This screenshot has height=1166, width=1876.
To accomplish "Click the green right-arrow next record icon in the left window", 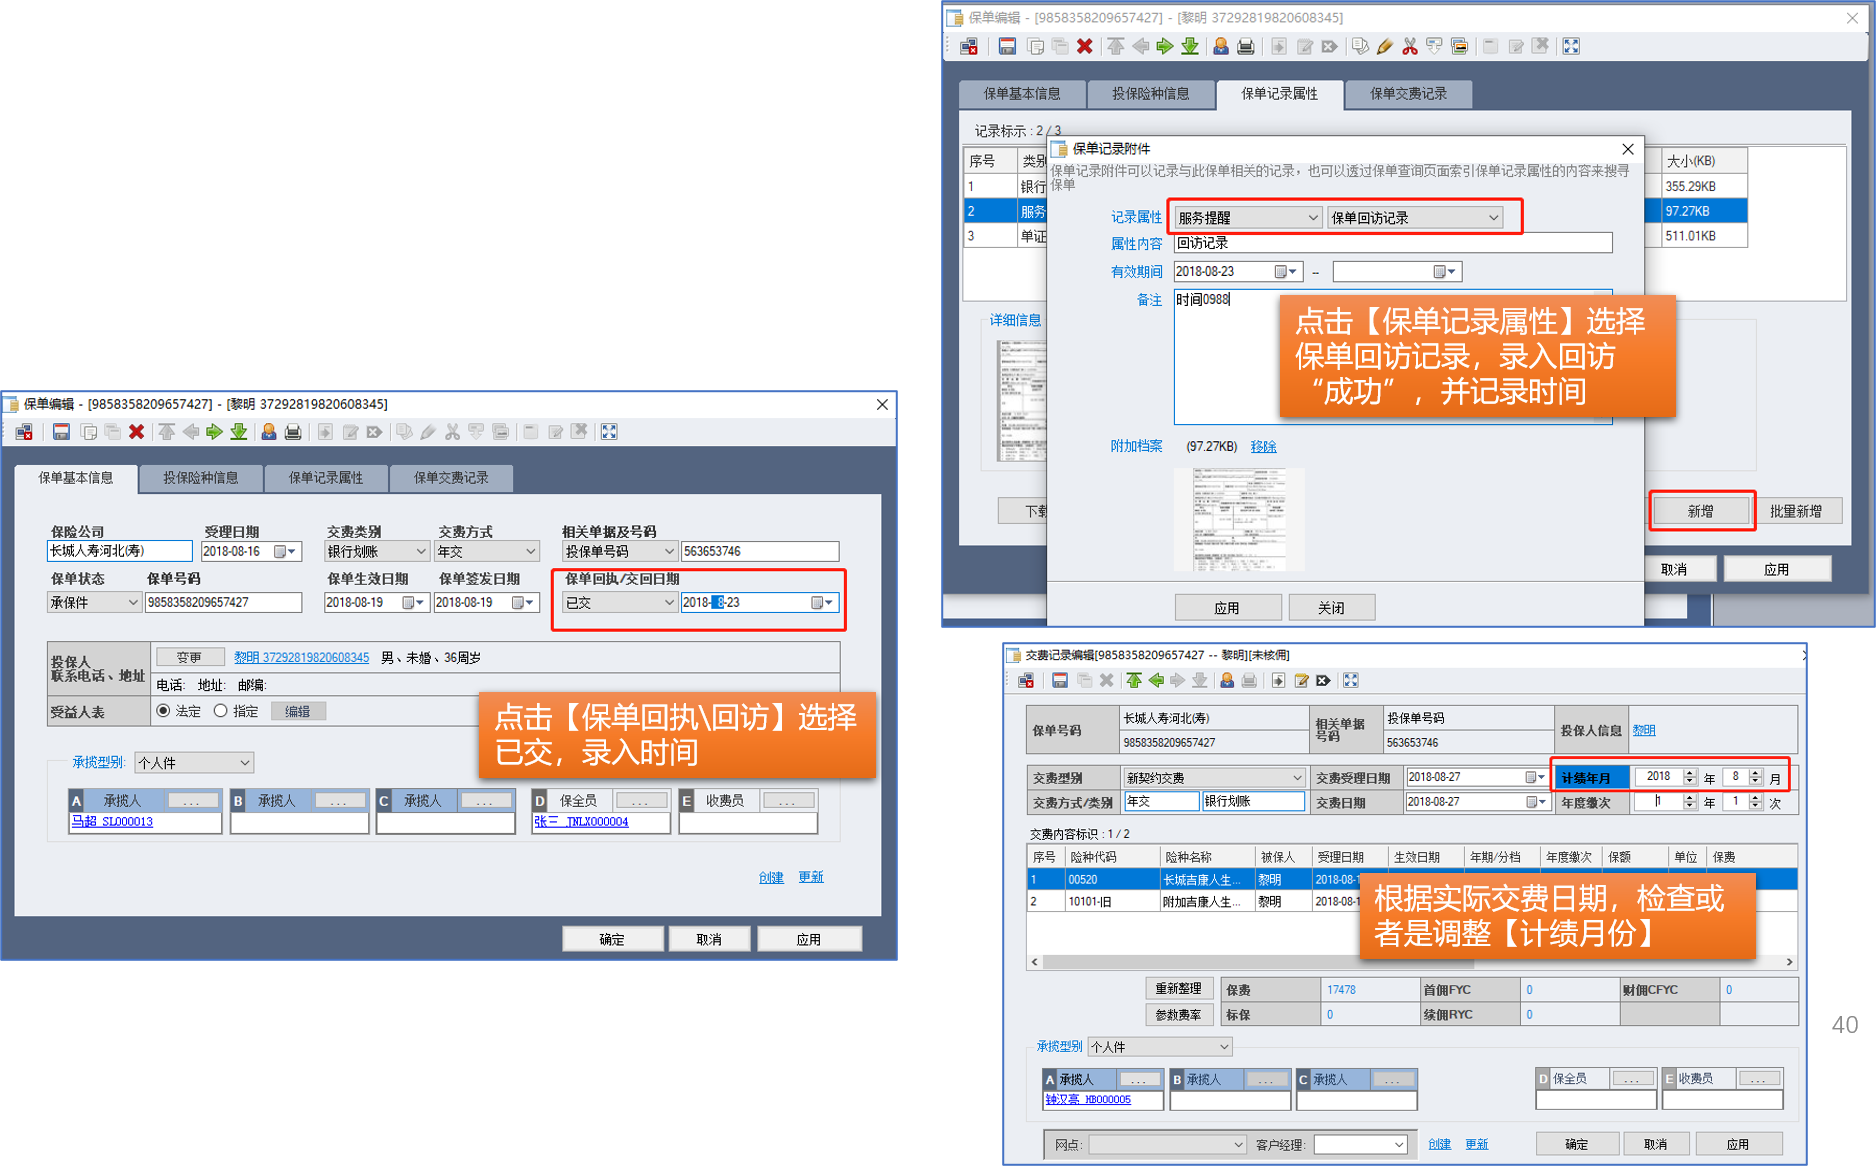I will [x=214, y=432].
